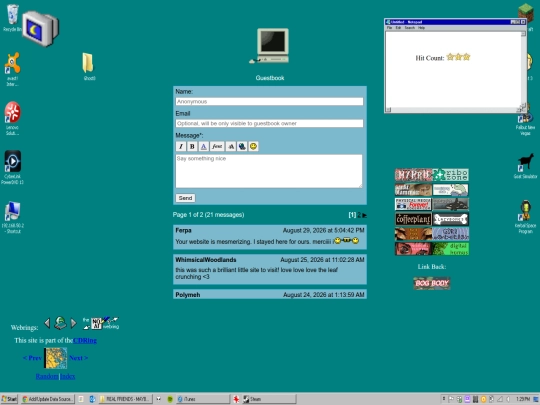Click the webring globe-on-book icon
This screenshot has width=540, height=405.
pyautogui.click(x=60, y=323)
